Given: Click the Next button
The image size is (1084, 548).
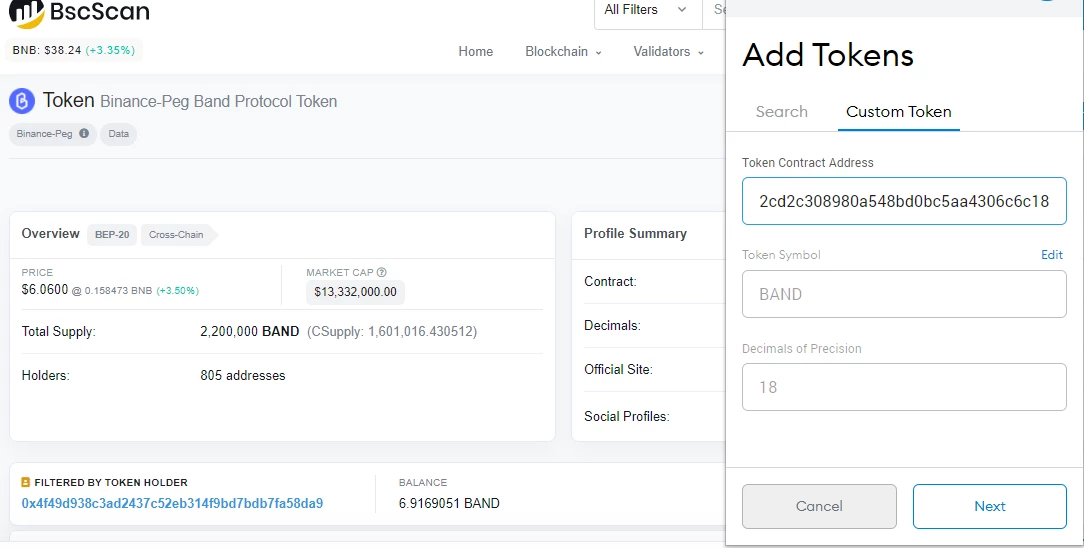Looking at the screenshot, I should (989, 507).
